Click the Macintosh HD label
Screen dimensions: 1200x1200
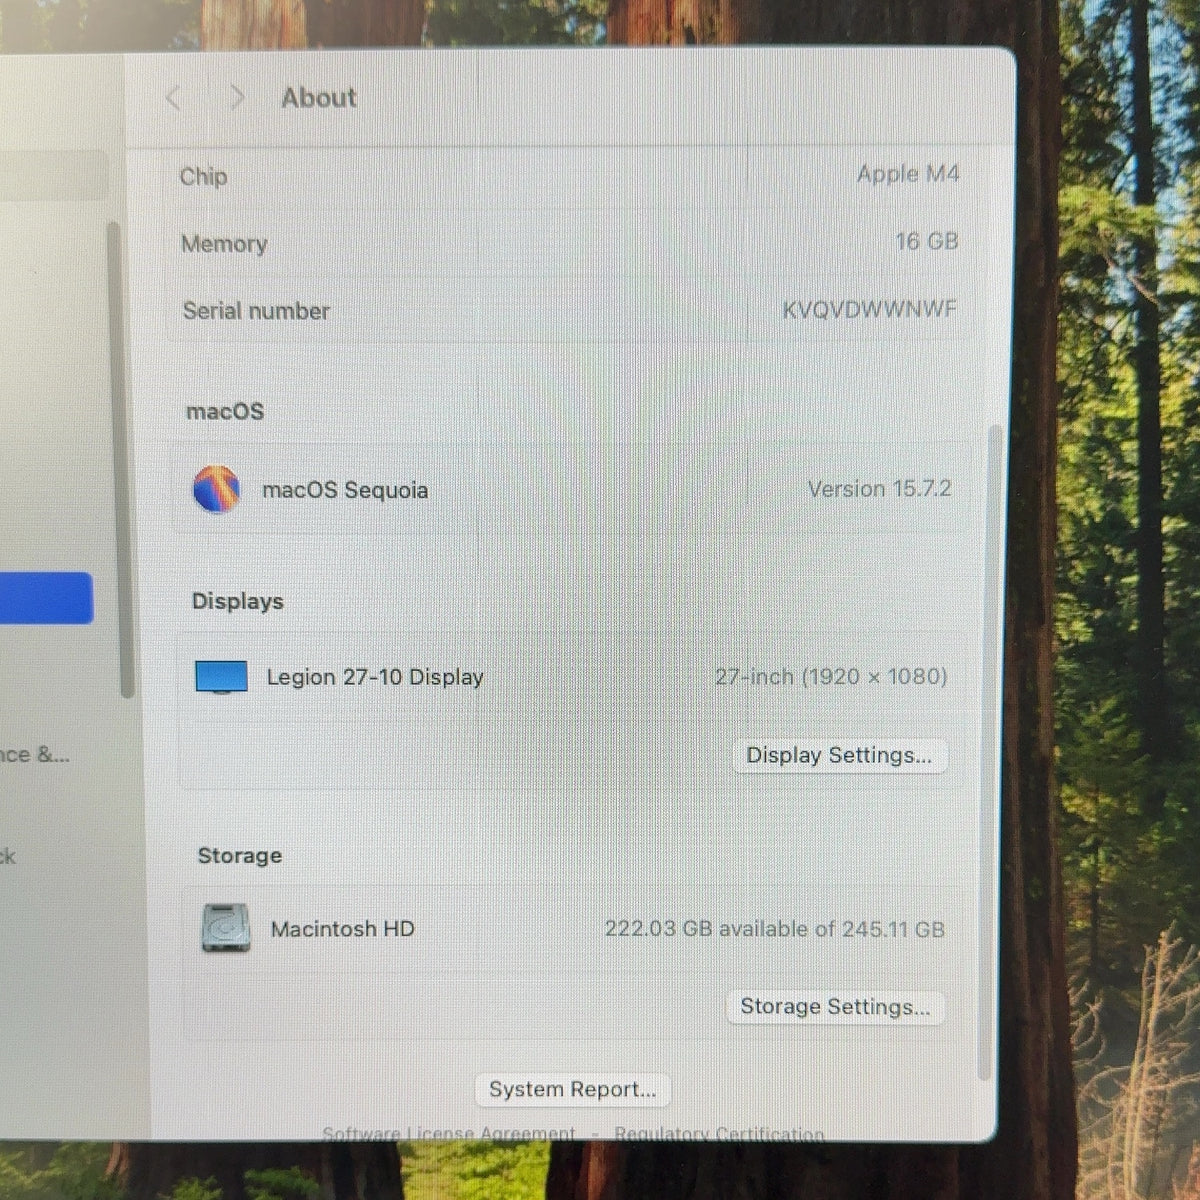(x=342, y=929)
